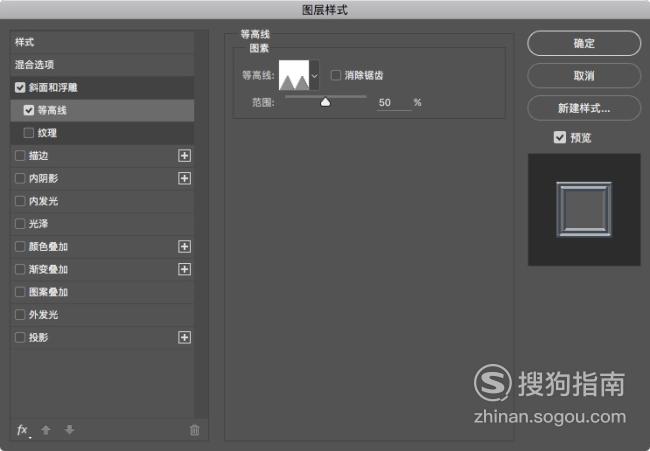Image resolution: width=650 pixels, height=451 pixels.
Task: Uncheck the 等高线 checkbox
Action: pos(29,110)
